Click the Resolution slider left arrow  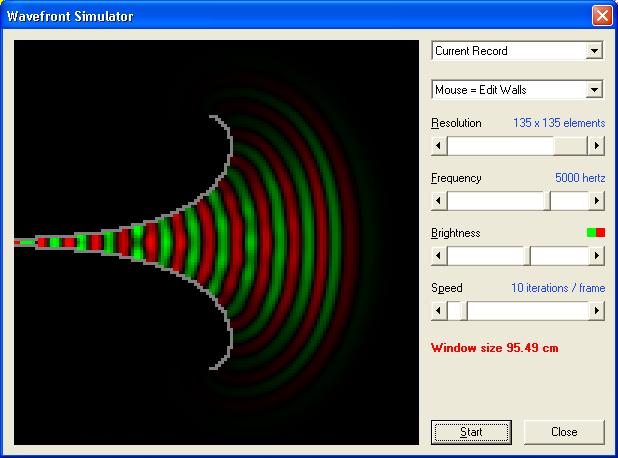(x=439, y=146)
